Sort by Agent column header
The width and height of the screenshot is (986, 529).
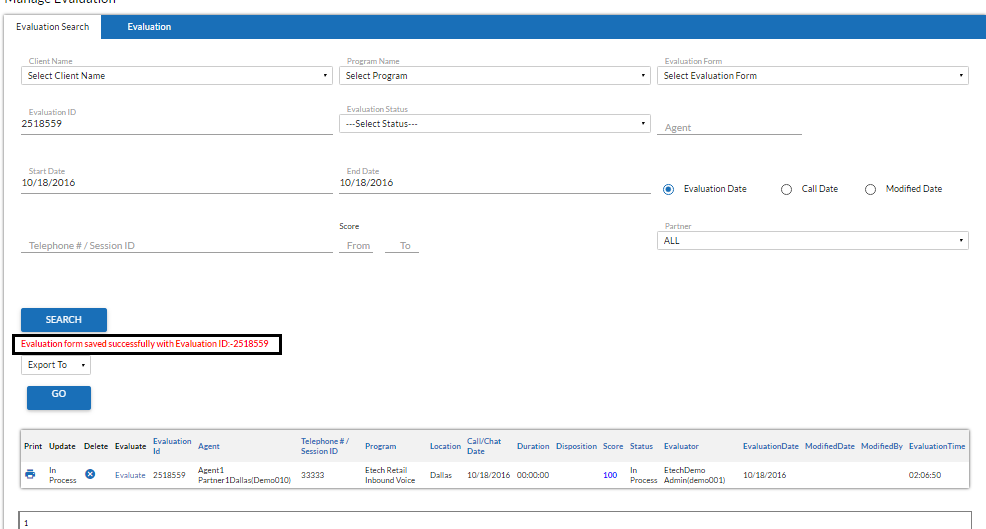pyautogui.click(x=209, y=446)
